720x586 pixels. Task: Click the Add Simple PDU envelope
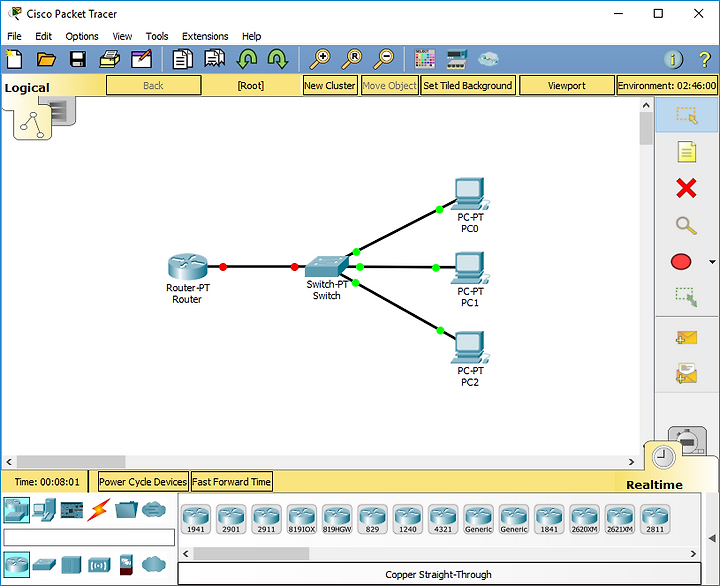tap(686, 338)
